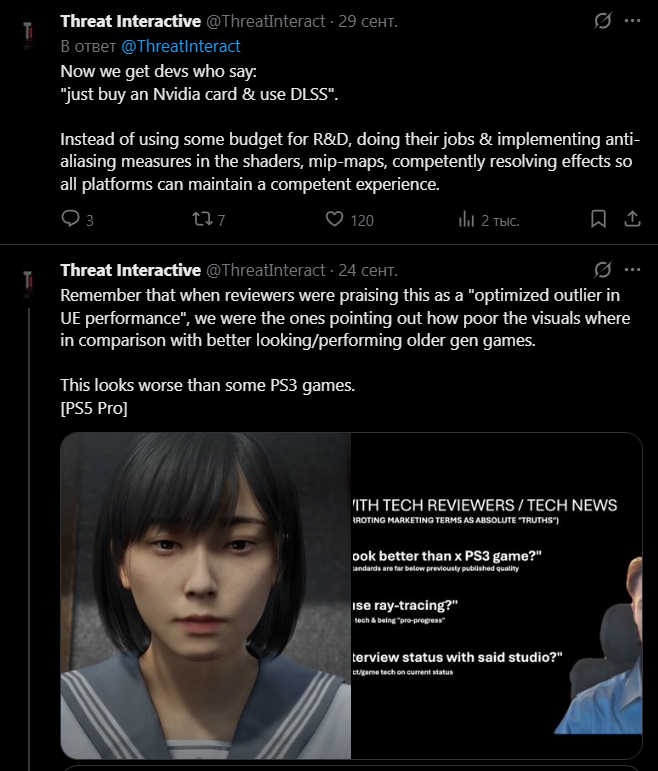Open the 24 сент. timestamp link

367,270
